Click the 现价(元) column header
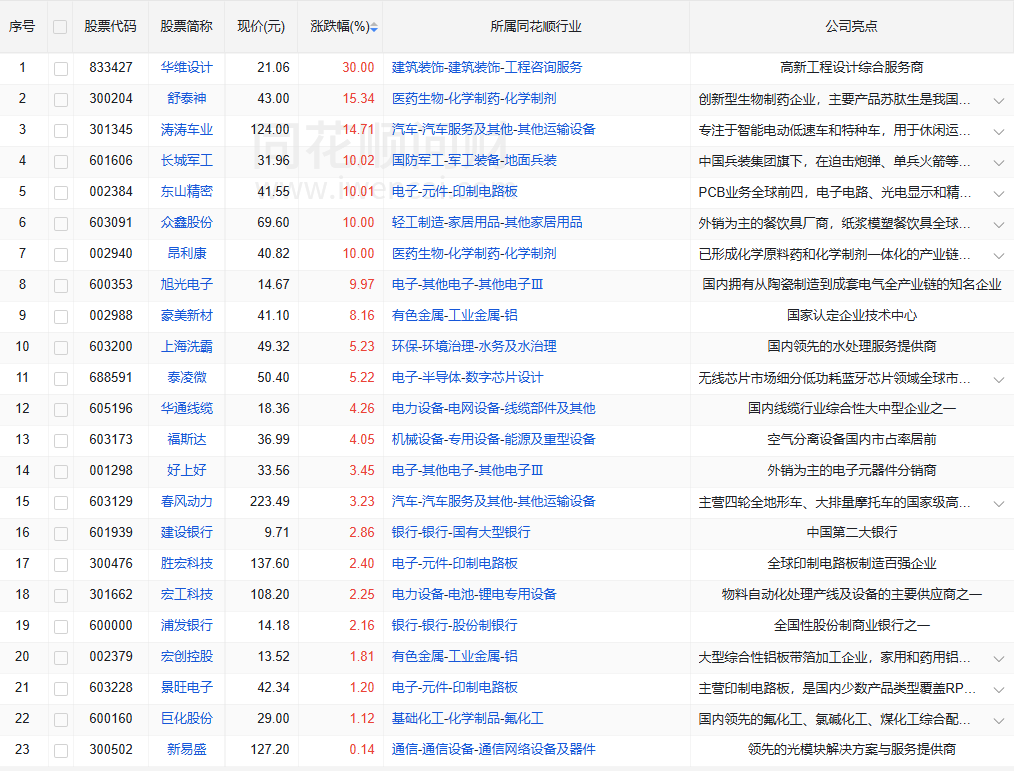Screen dimensions: 1014x771 coord(261,27)
